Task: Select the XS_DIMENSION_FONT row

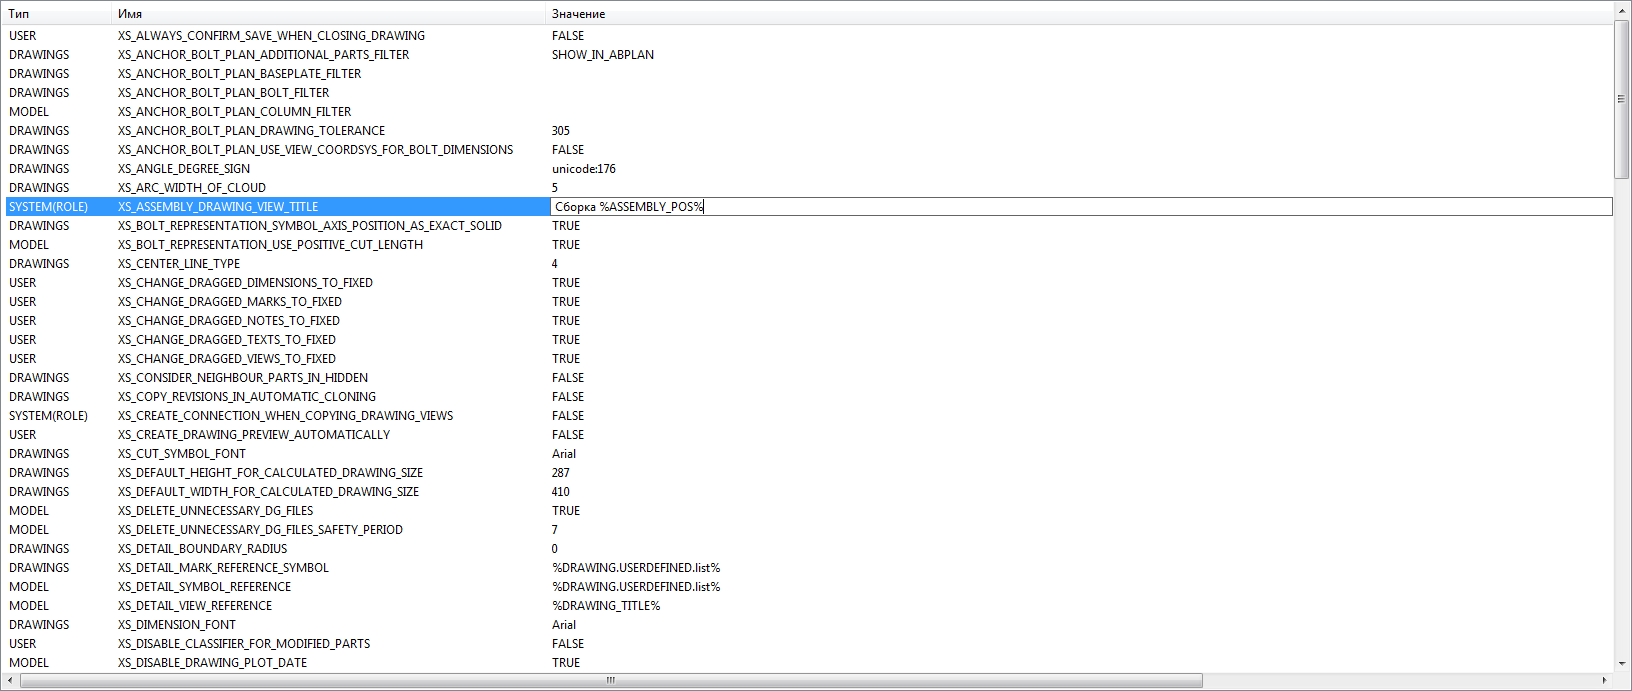Action: pyautogui.click(x=177, y=625)
